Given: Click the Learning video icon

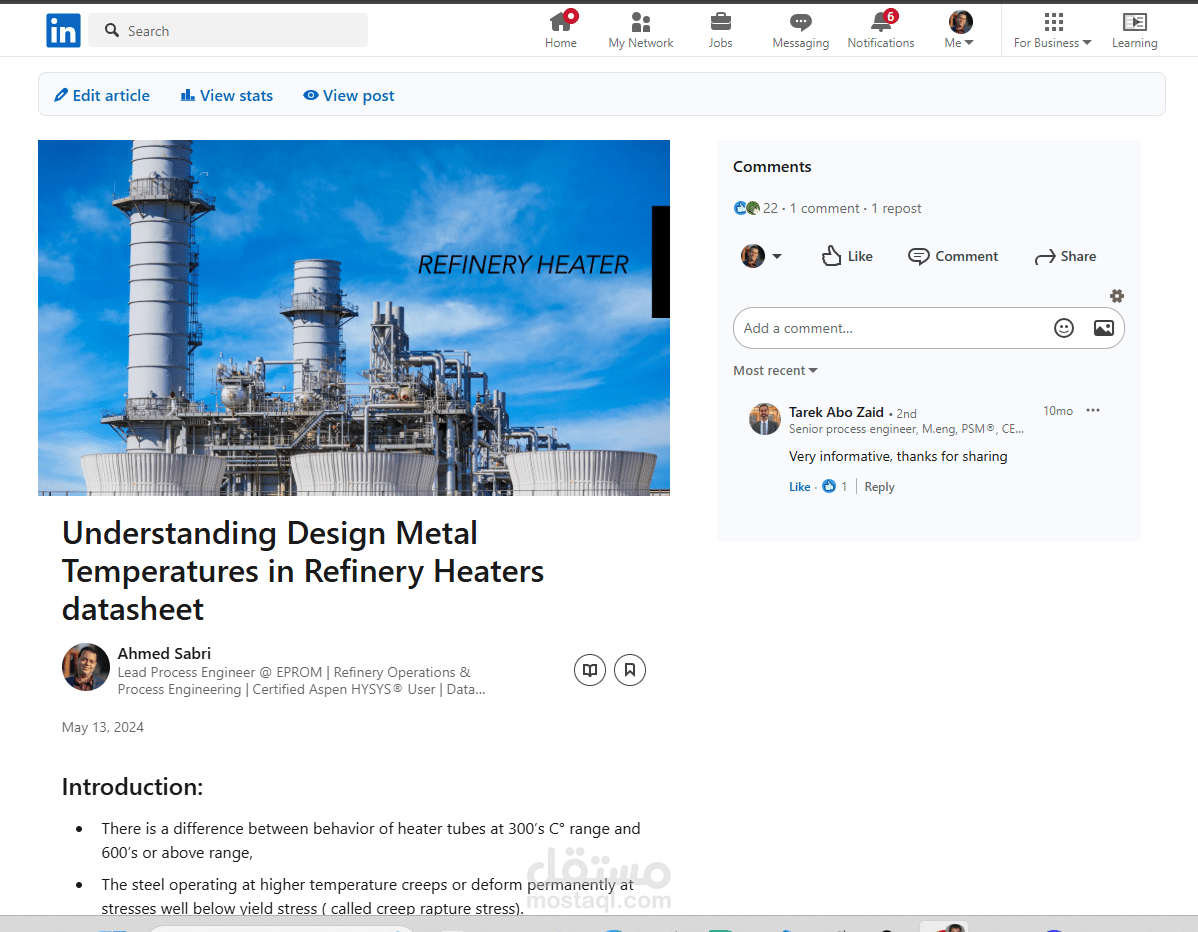Looking at the screenshot, I should tap(1135, 21).
